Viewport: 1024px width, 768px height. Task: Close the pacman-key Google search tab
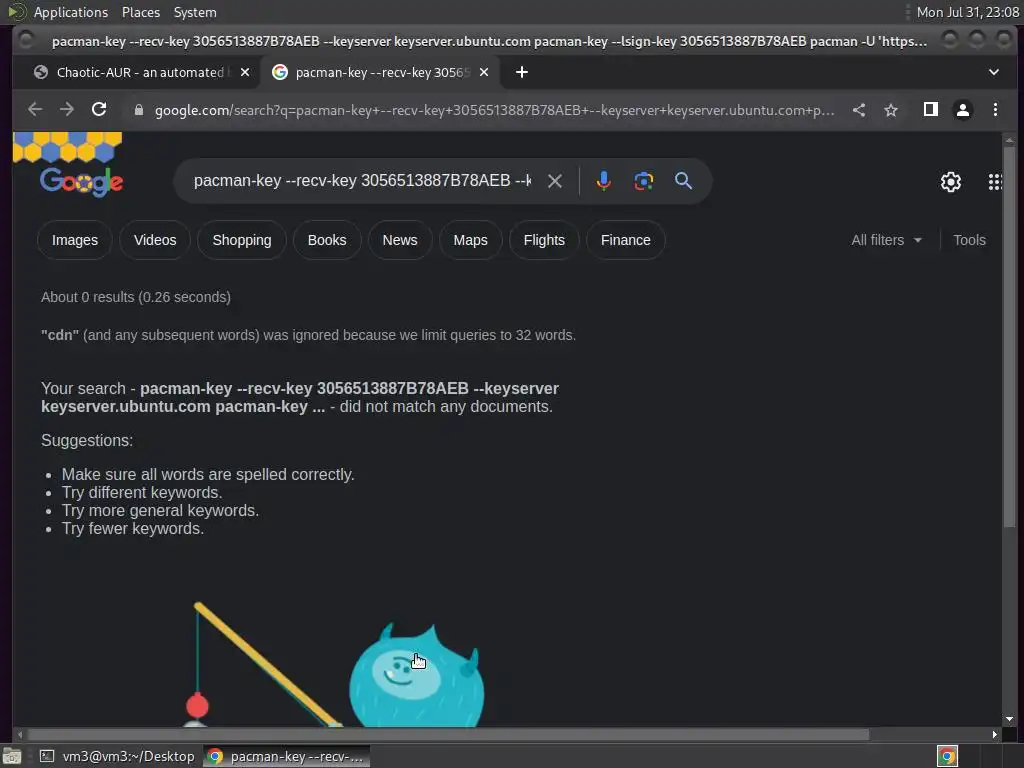point(484,72)
